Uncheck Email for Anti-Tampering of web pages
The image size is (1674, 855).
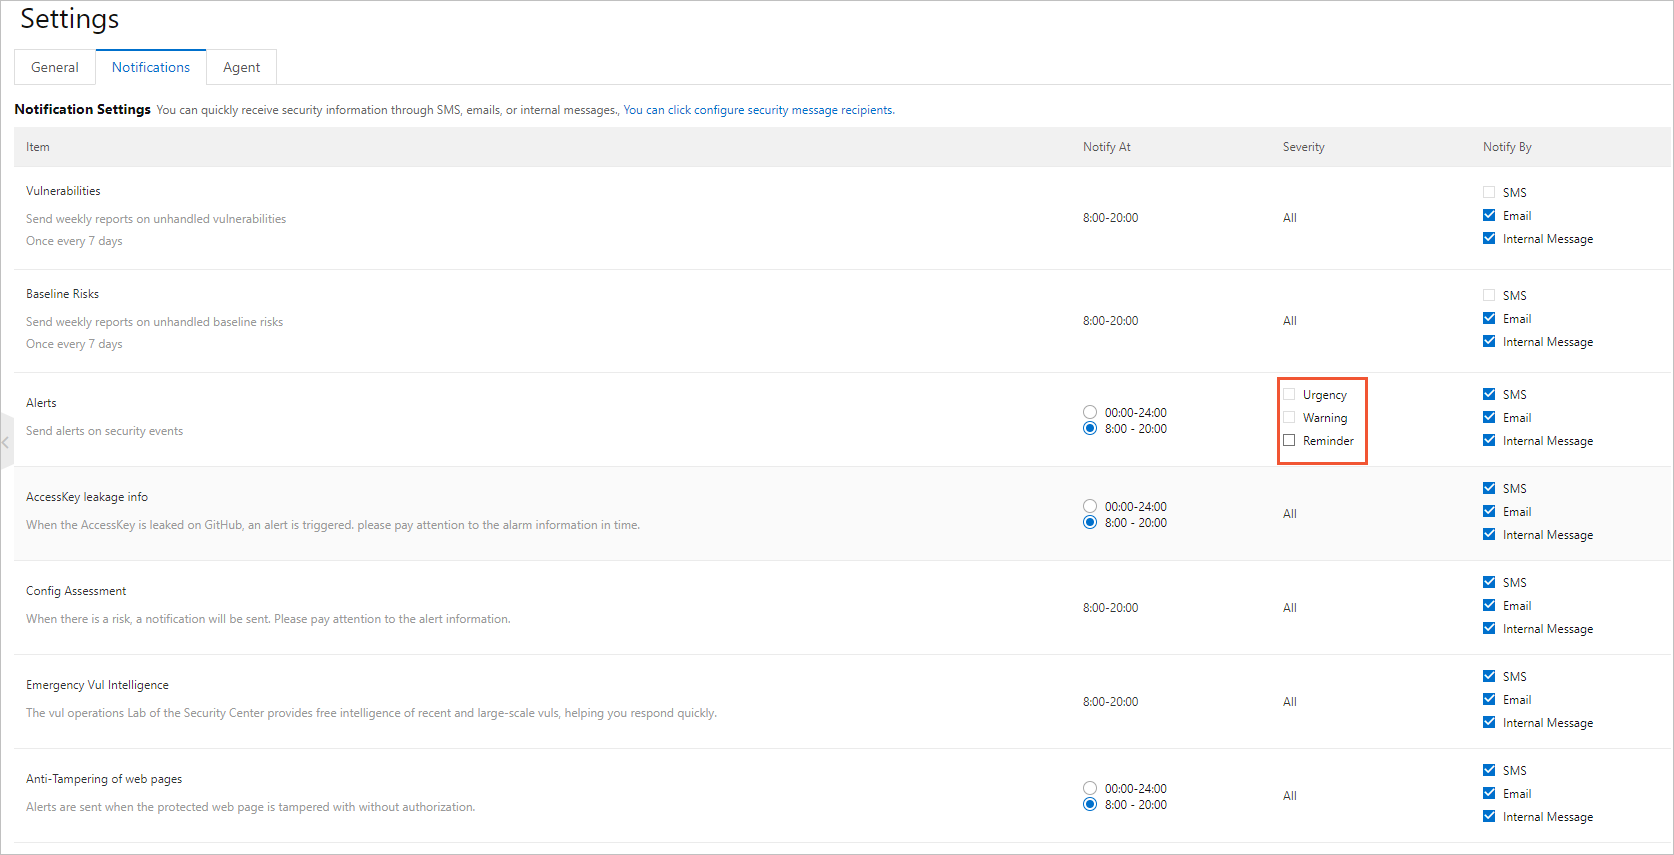[x=1489, y=793]
